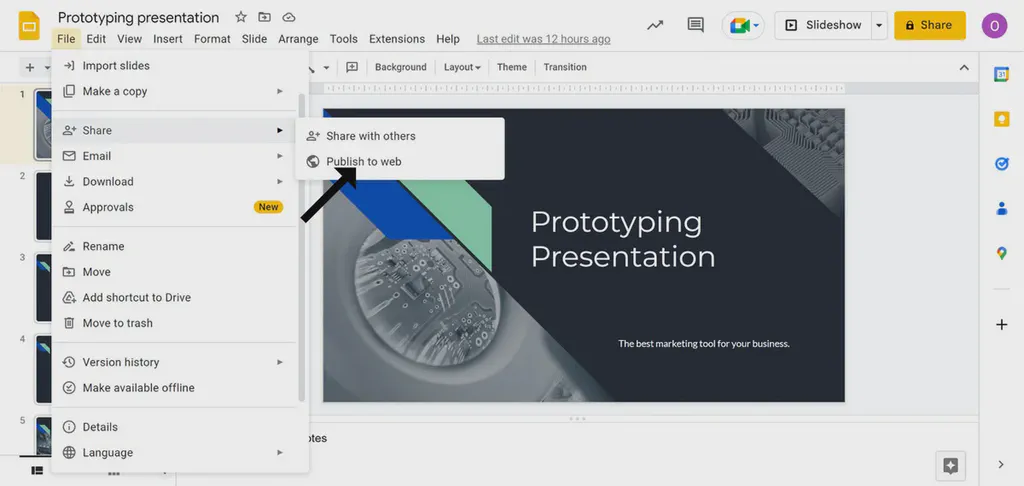
Task: Star the Prototyping presentation document
Action: 240,17
